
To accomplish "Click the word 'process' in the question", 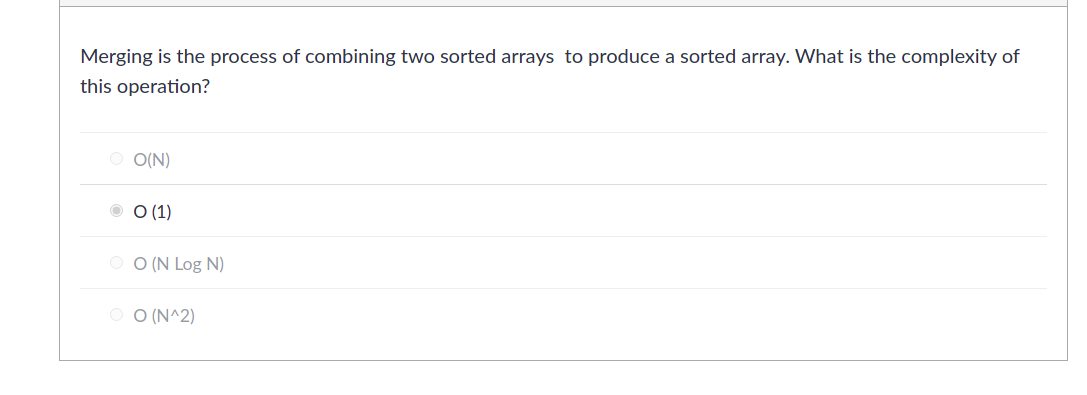I will (x=243, y=58).
